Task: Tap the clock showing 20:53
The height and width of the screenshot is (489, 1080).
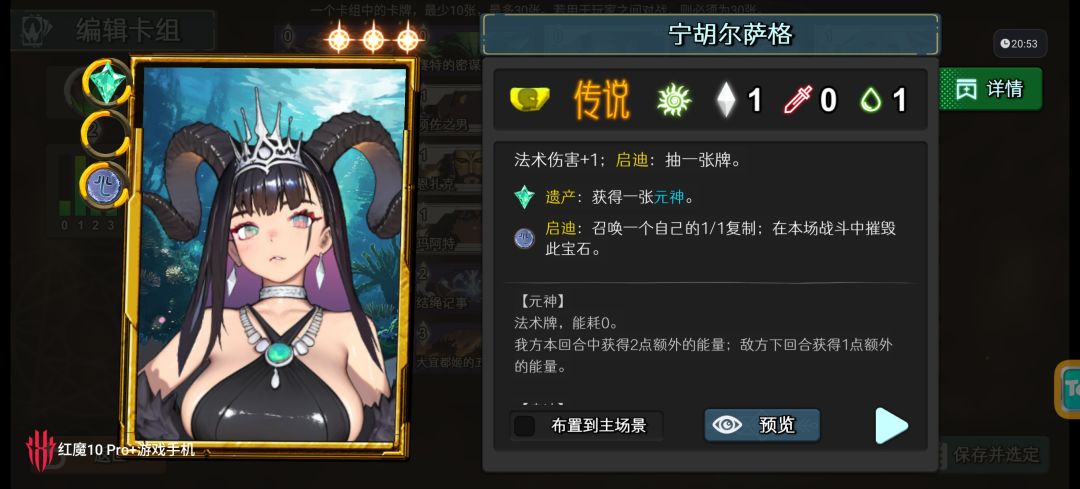Action: coord(1020,43)
